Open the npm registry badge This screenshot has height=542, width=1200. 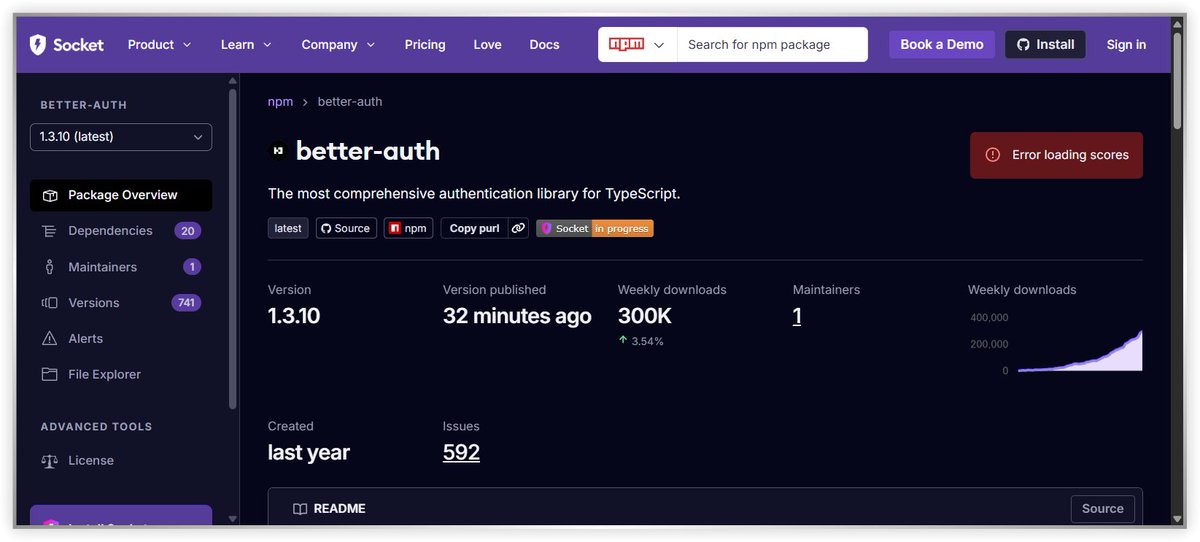408,228
